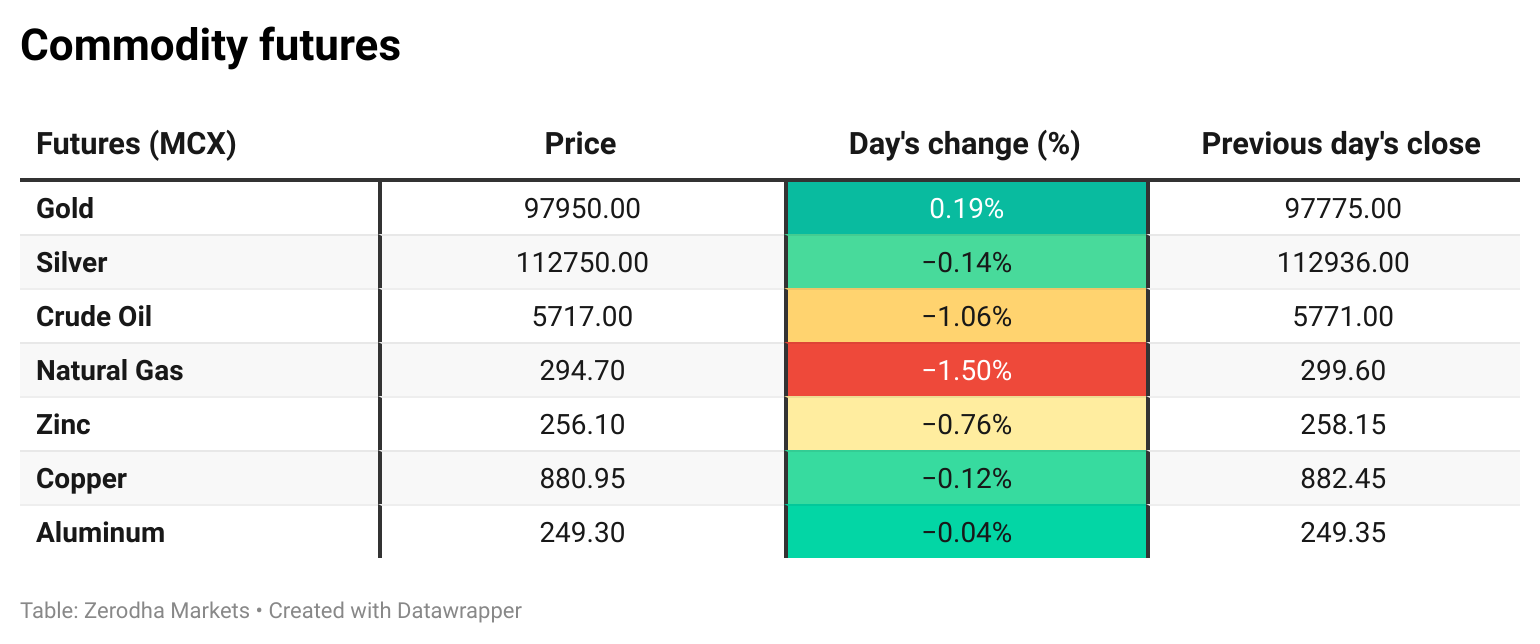The width and height of the screenshot is (1540, 644).
Task: Select the Natural Gas row label
Action: [110, 371]
